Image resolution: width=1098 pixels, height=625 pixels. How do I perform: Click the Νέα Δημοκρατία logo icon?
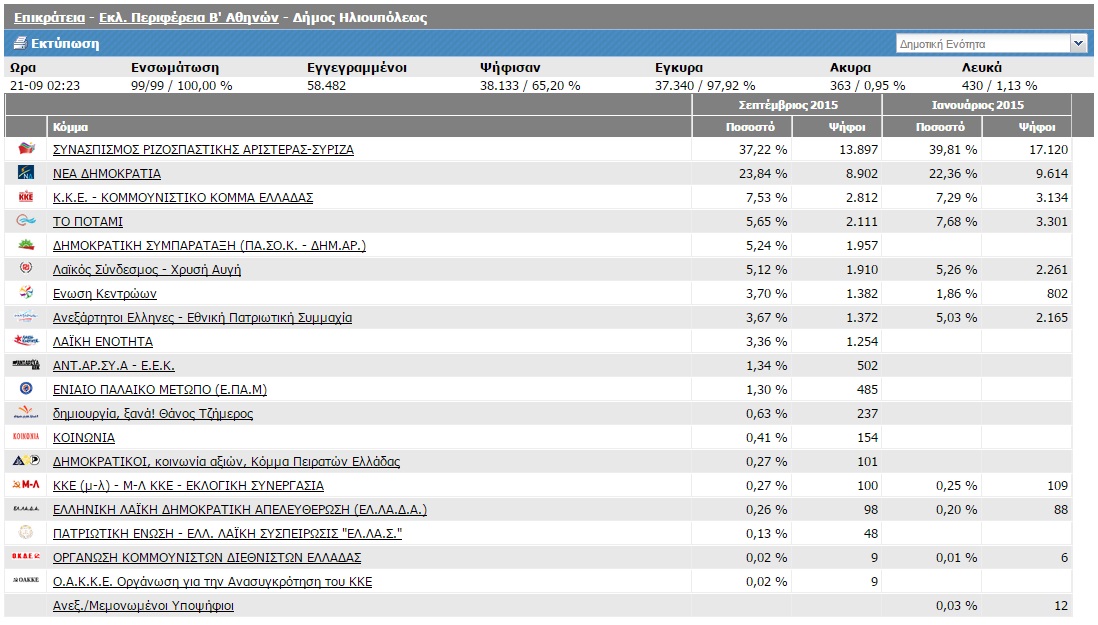[x=26, y=173]
